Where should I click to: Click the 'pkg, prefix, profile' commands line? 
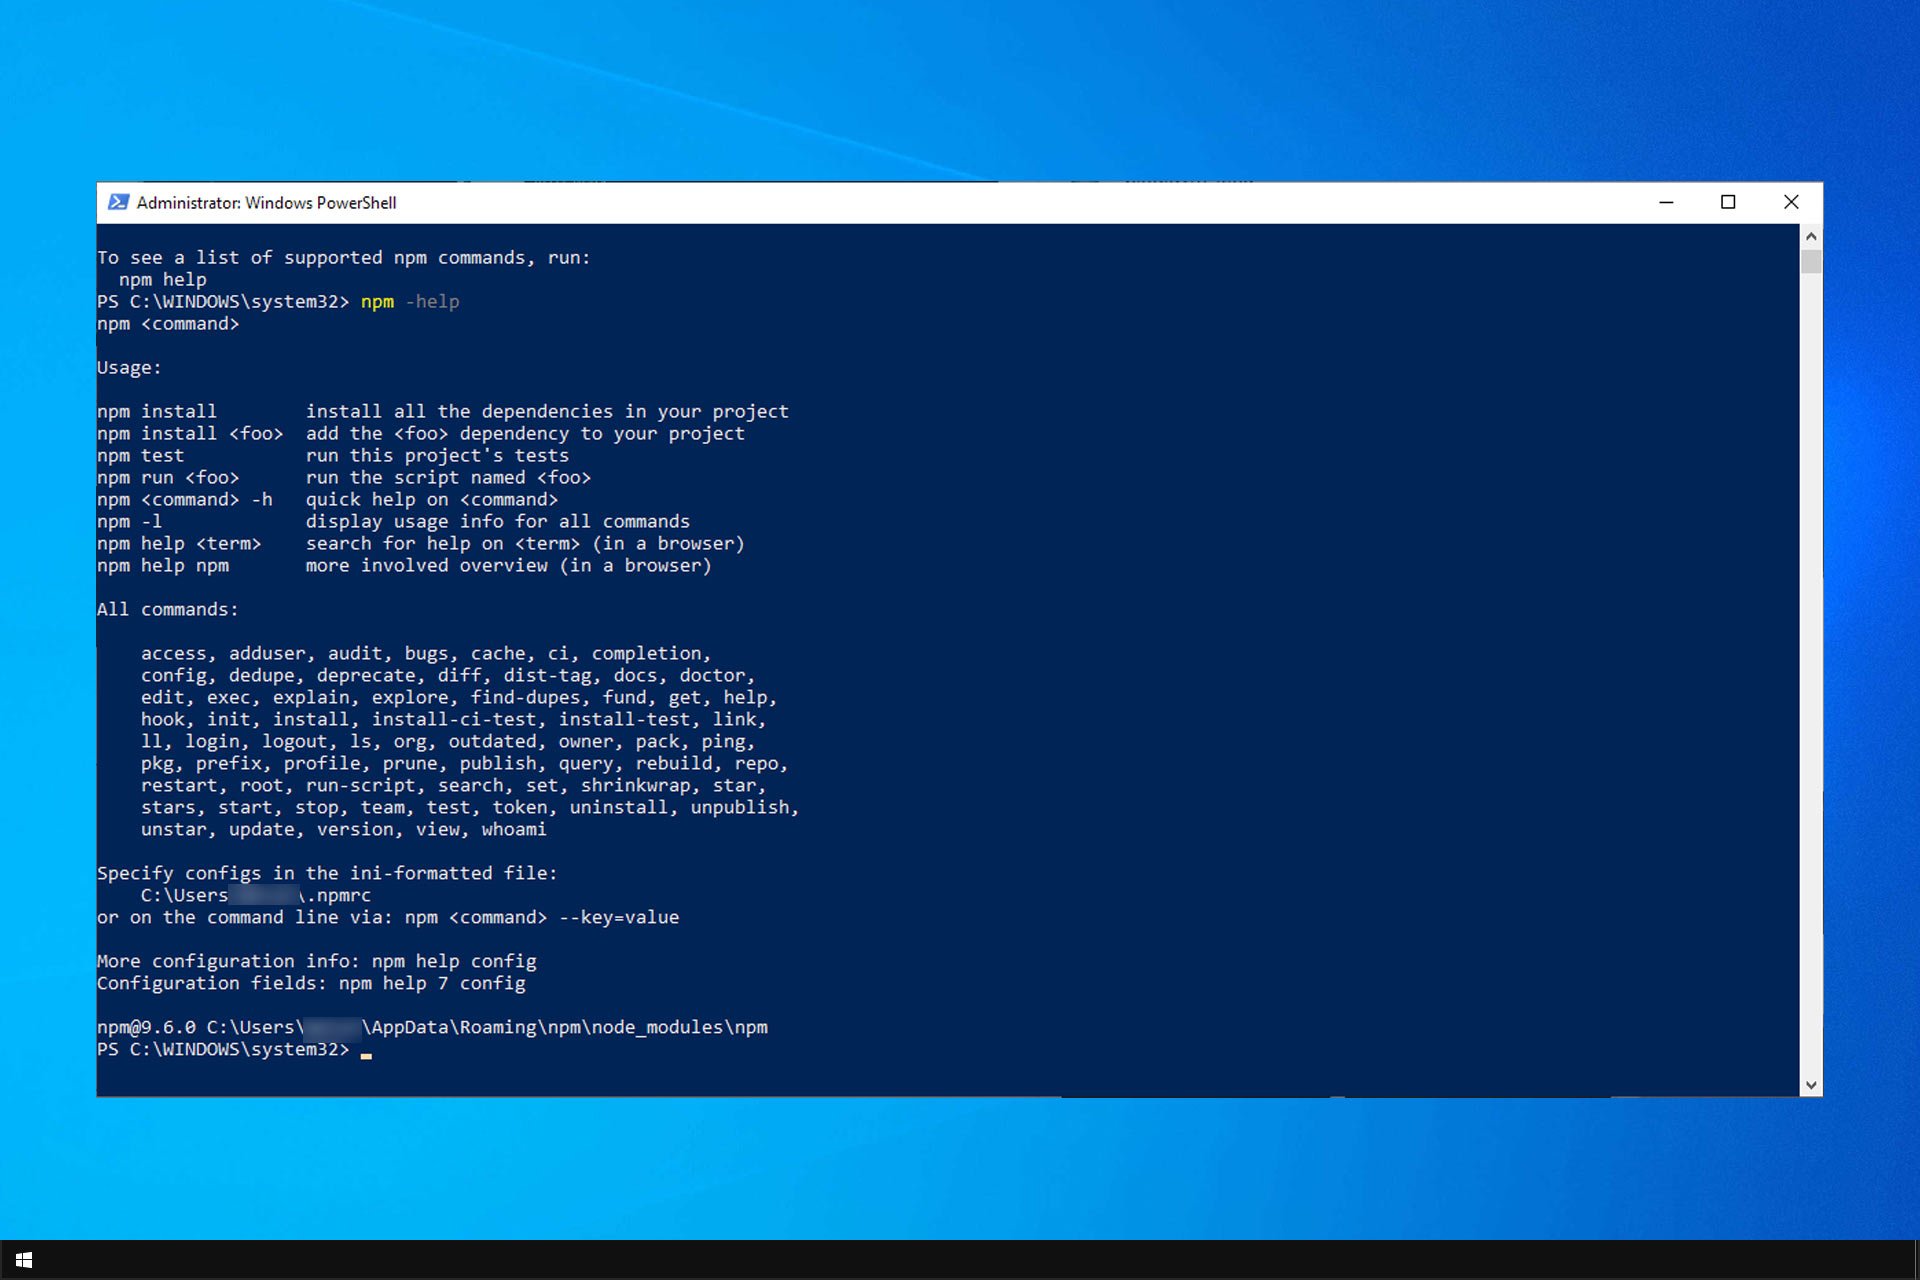pos(465,764)
